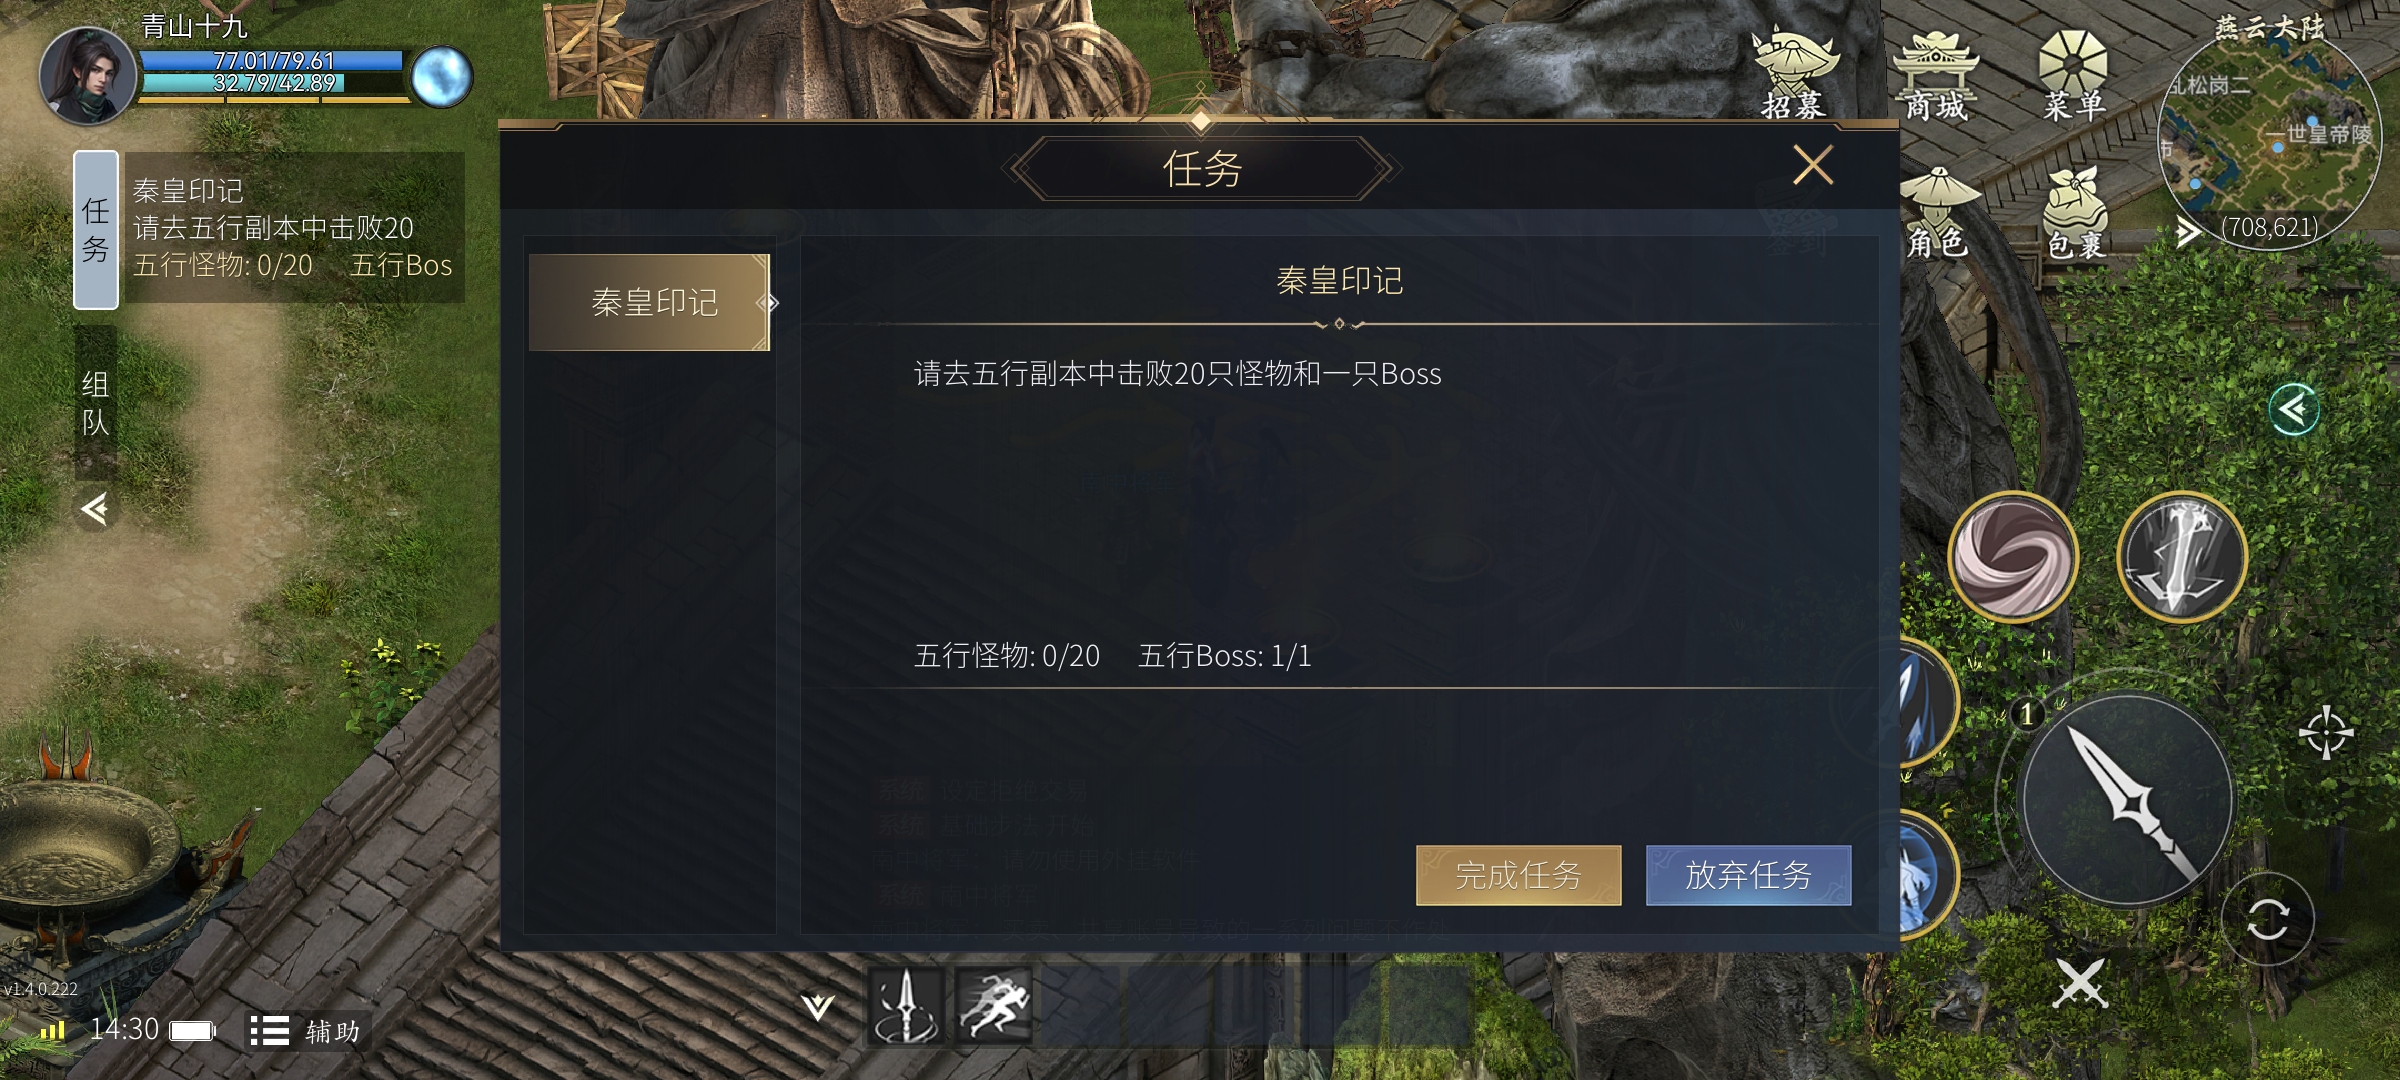Tap the dagger basic attack button

pos(2128,800)
